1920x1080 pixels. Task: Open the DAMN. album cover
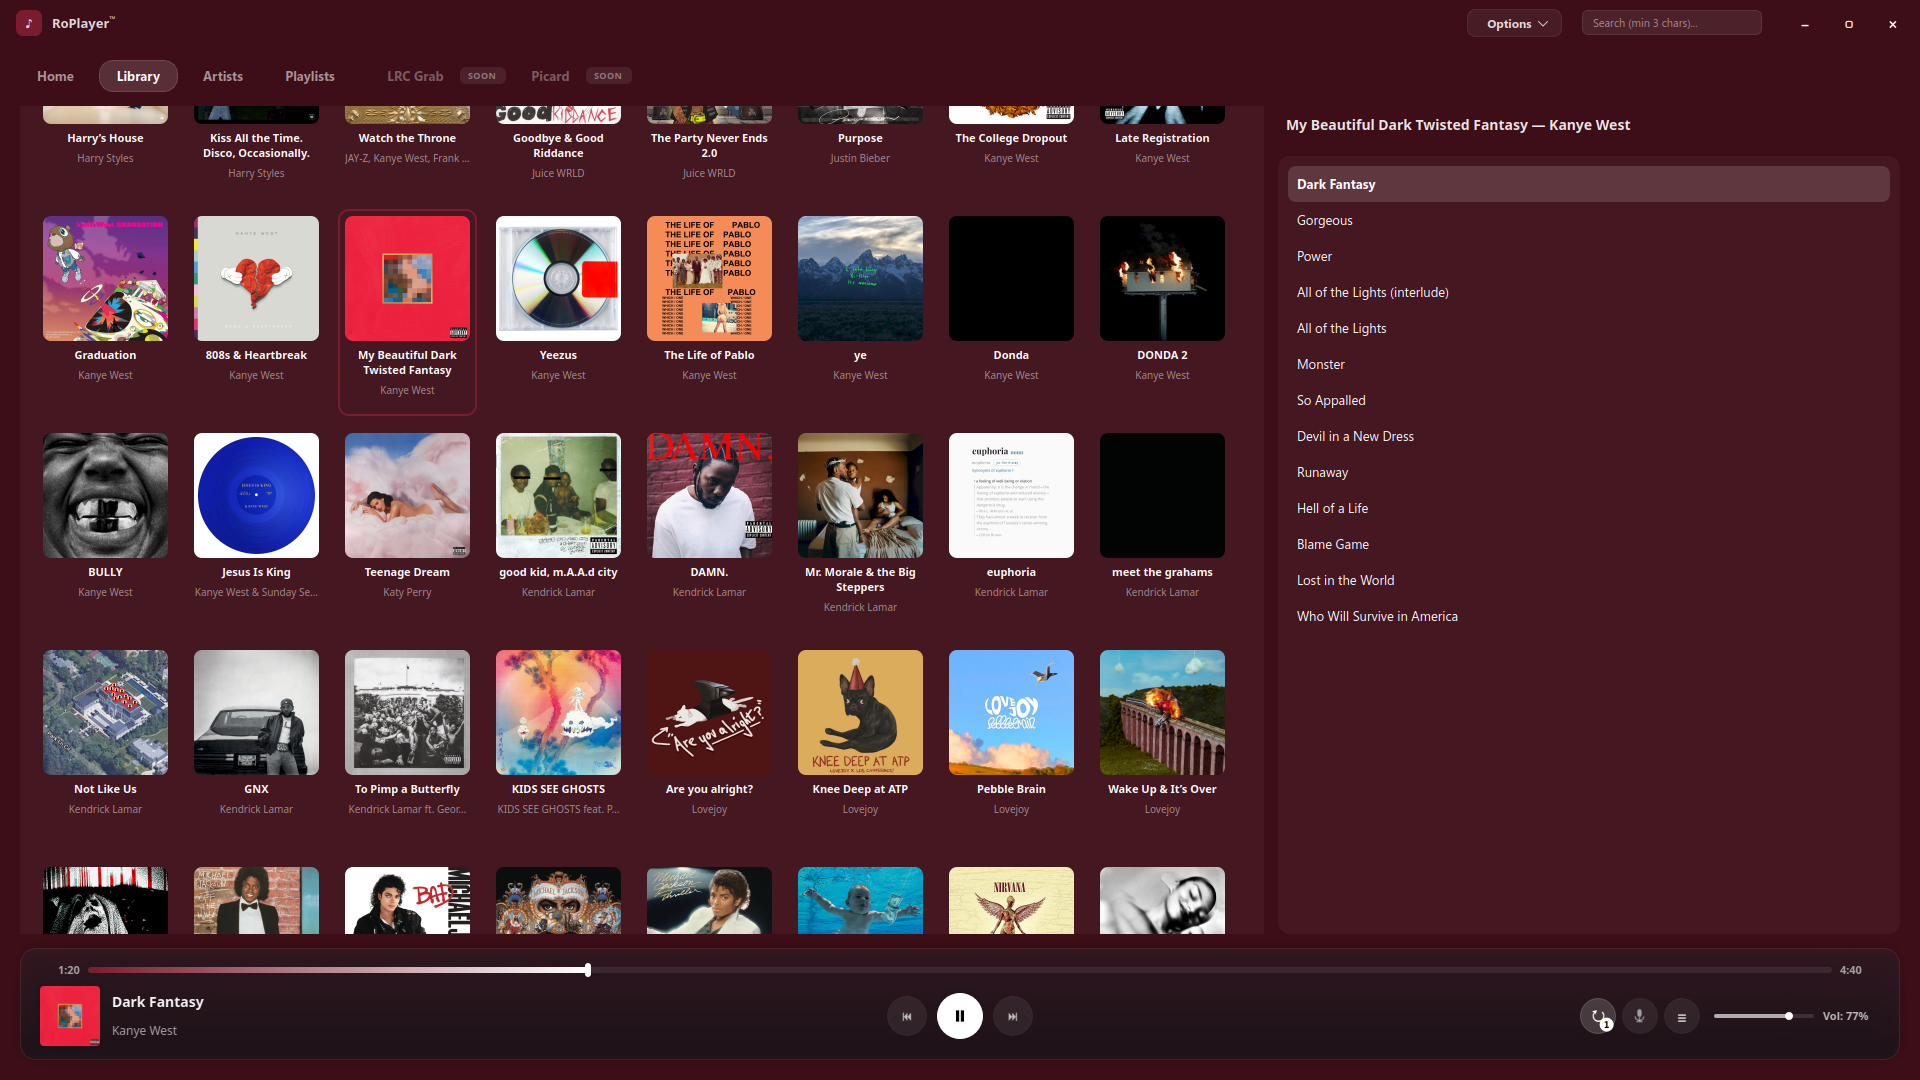(x=709, y=495)
